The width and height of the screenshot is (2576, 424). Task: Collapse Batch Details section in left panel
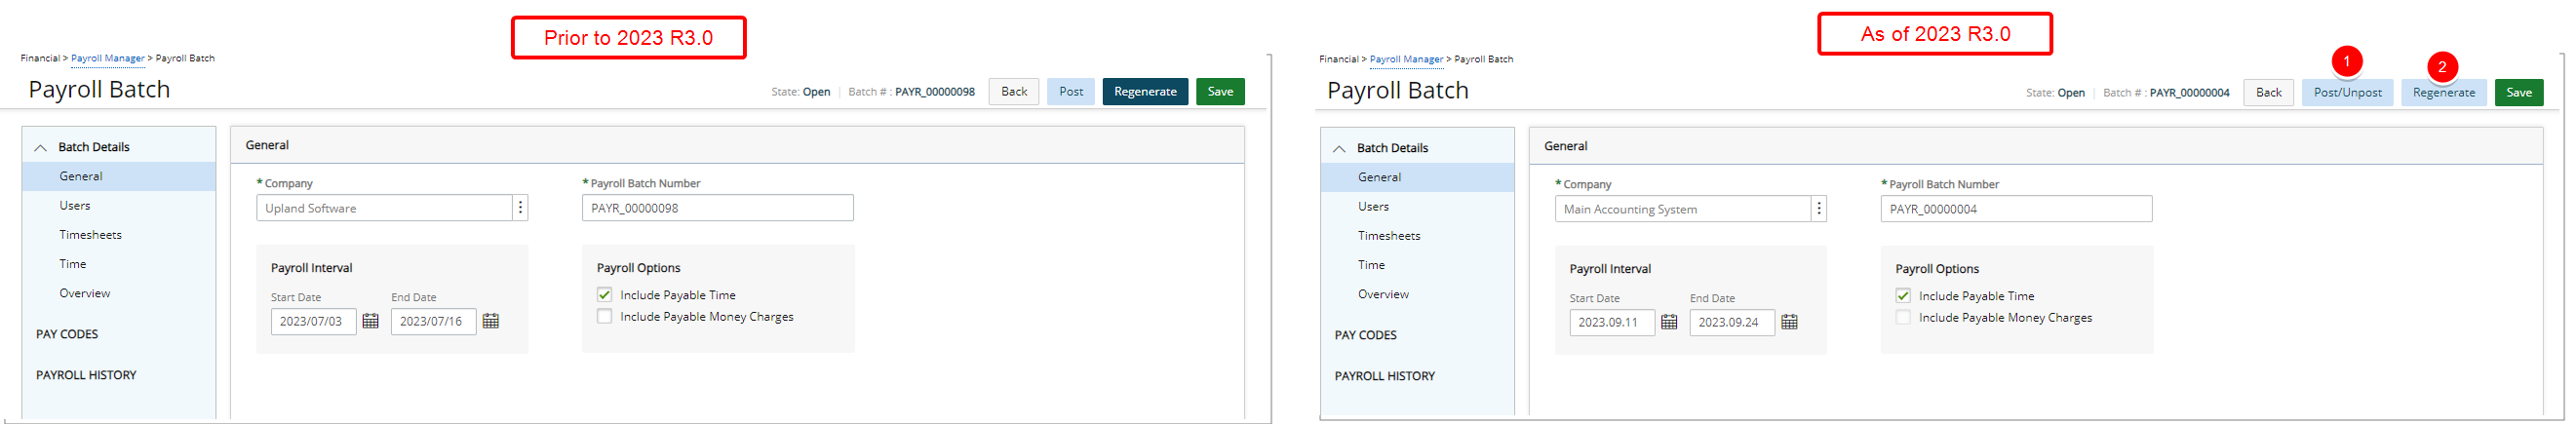click(41, 147)
